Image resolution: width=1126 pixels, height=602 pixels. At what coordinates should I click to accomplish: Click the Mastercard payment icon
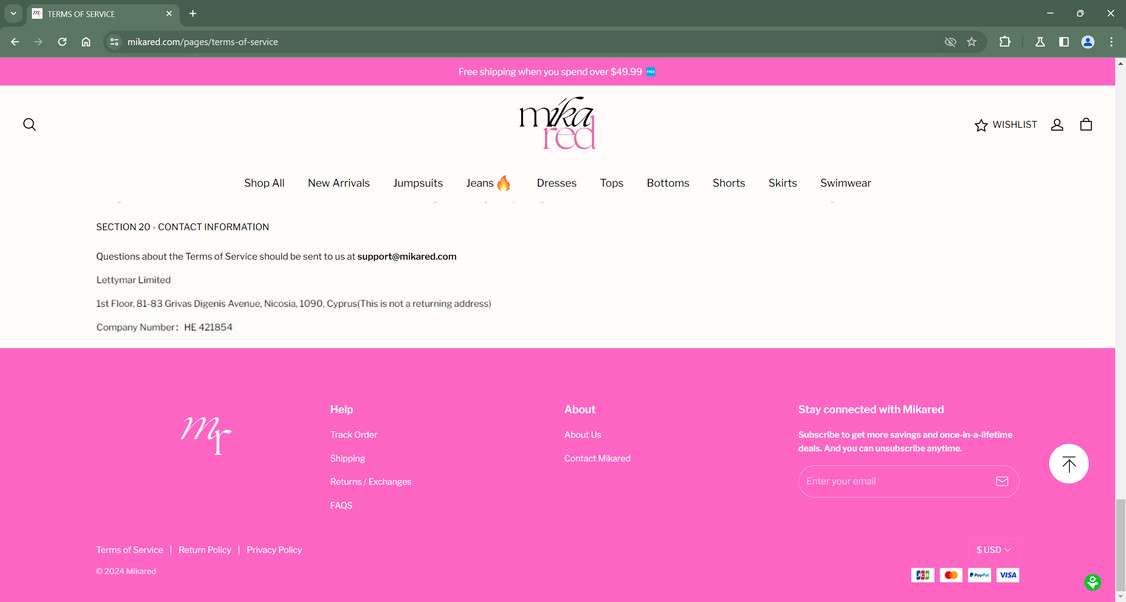pos(950,575)
